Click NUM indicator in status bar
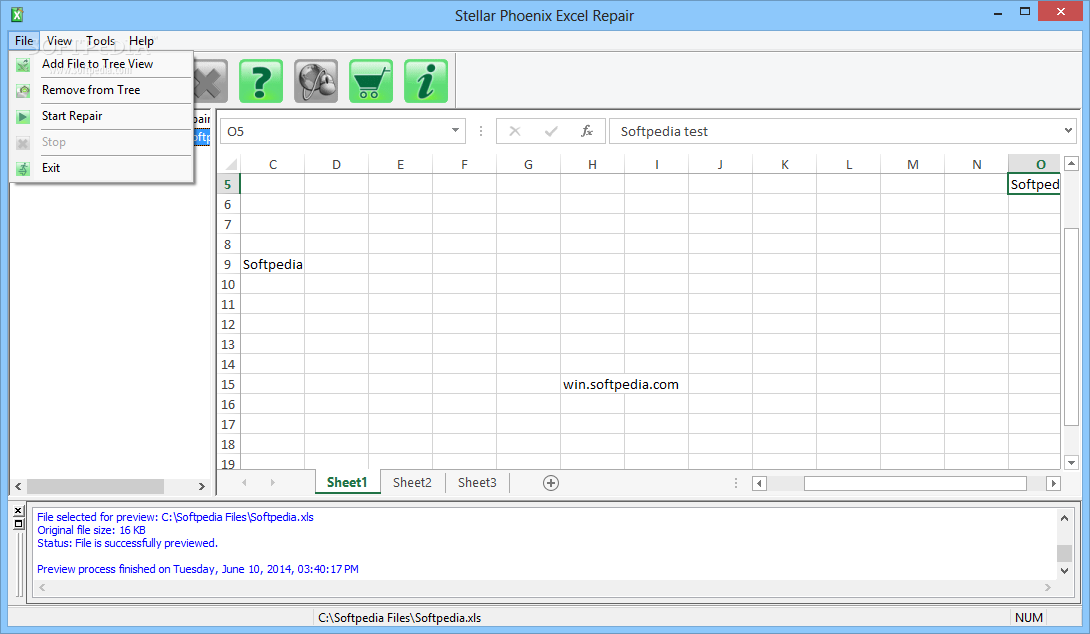 (1028, 617)
